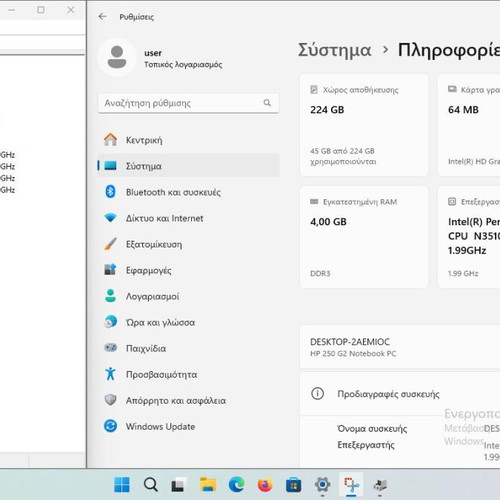Open Λογαριασμοί accounts settings

click(x=188, y=296)
